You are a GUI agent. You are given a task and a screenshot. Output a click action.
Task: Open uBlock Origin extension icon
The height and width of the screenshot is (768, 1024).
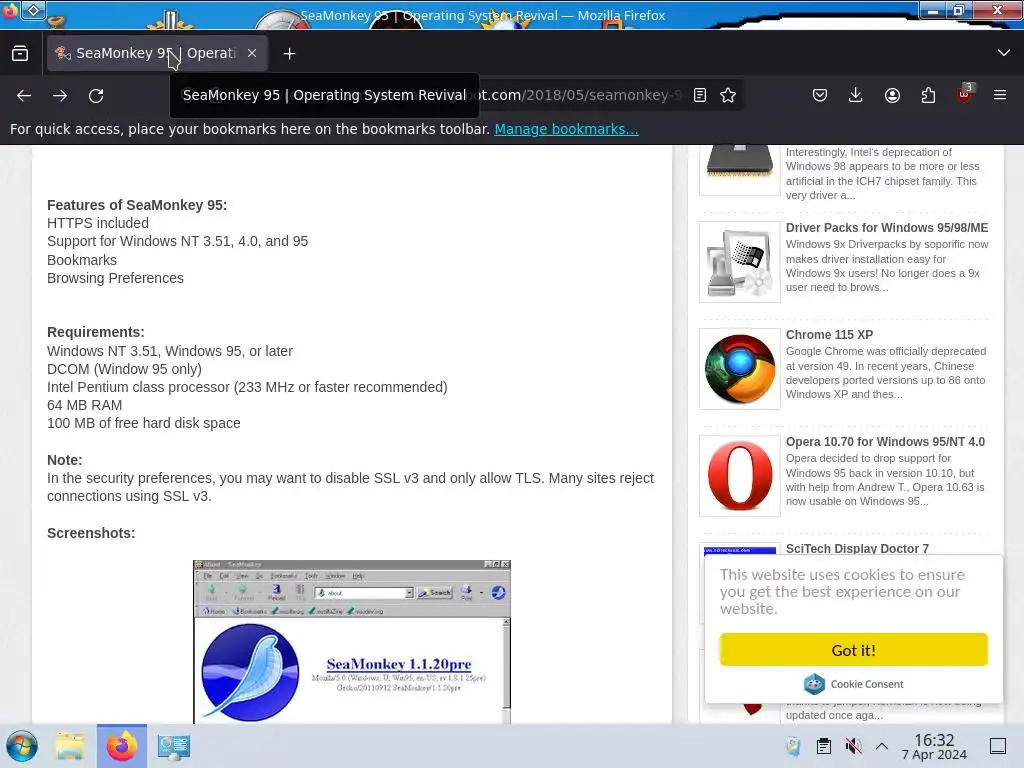click(965, 94)
